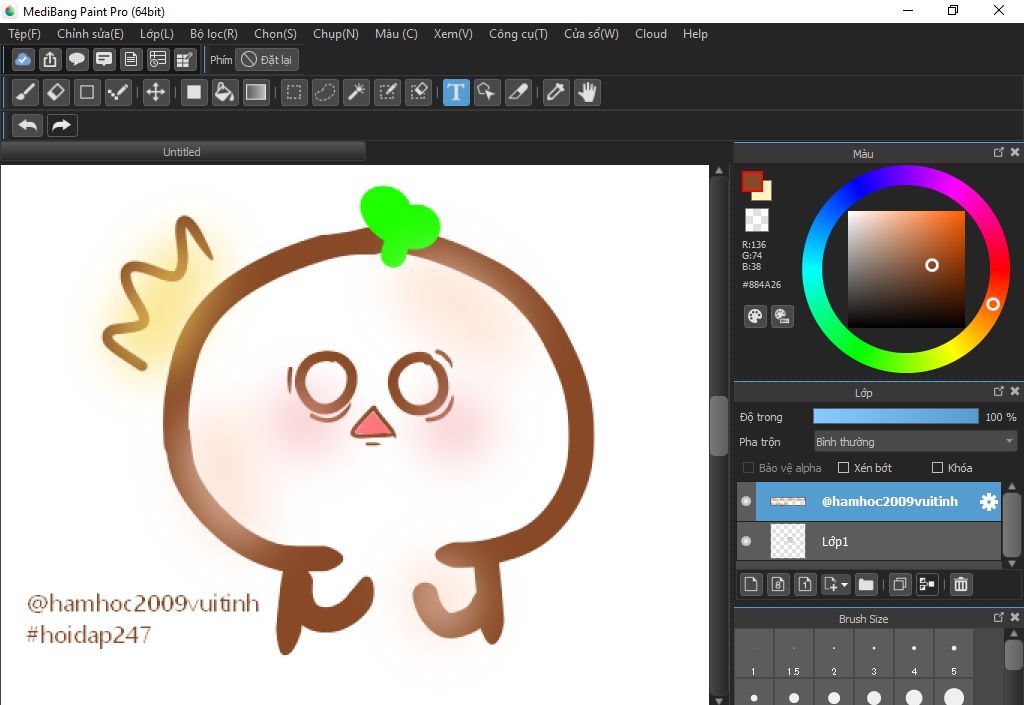This screenshot has width=1024, height=705.
Task: Hide the Lớp1 layer
Action: pyautogui.click(x=746, y=541)
